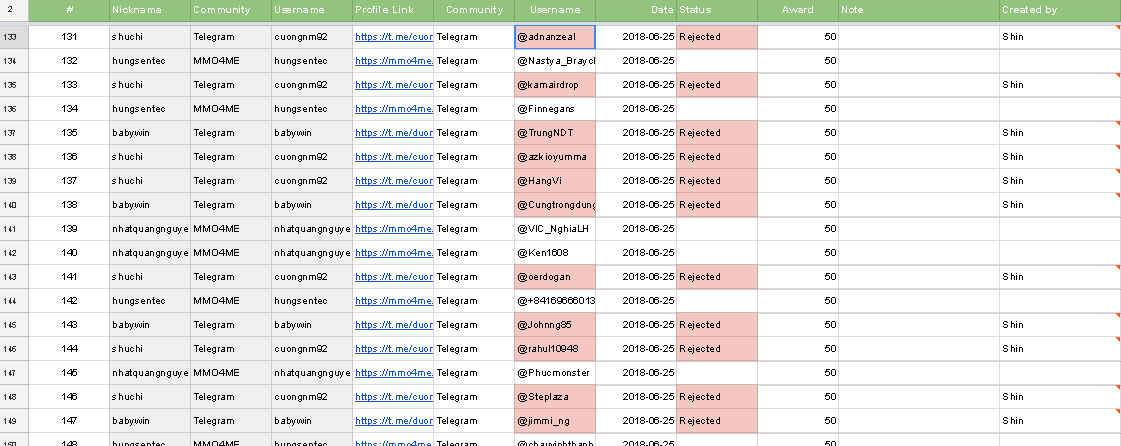The height and width of the screenshot is (446, 1121).
Task: Select row header 143
Action: [x=11, y=277]
